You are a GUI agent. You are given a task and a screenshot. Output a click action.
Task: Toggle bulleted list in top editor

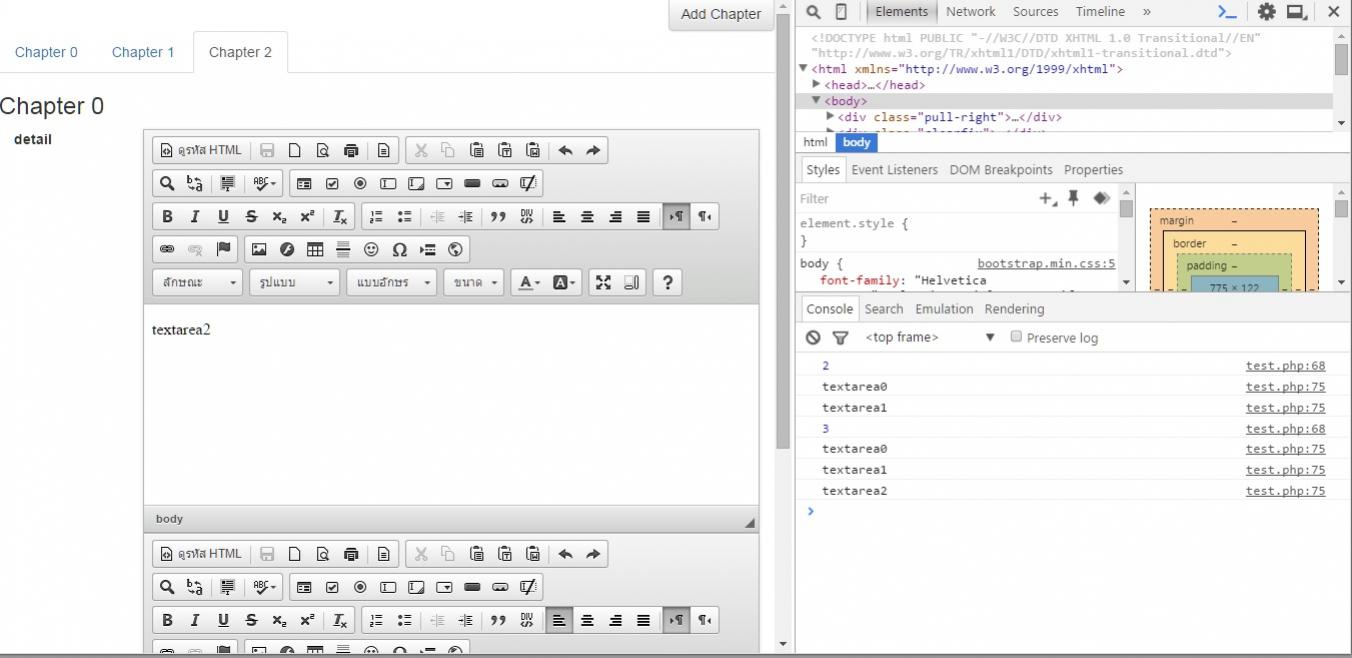[404, 216]
